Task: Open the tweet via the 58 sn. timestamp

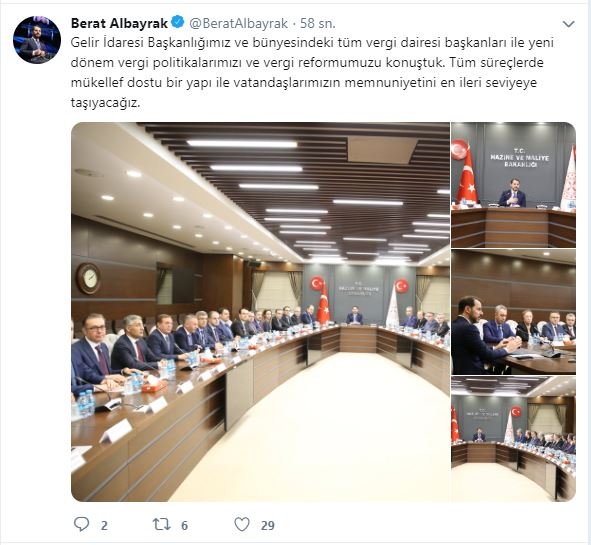Action: click(x=317, y=23)
